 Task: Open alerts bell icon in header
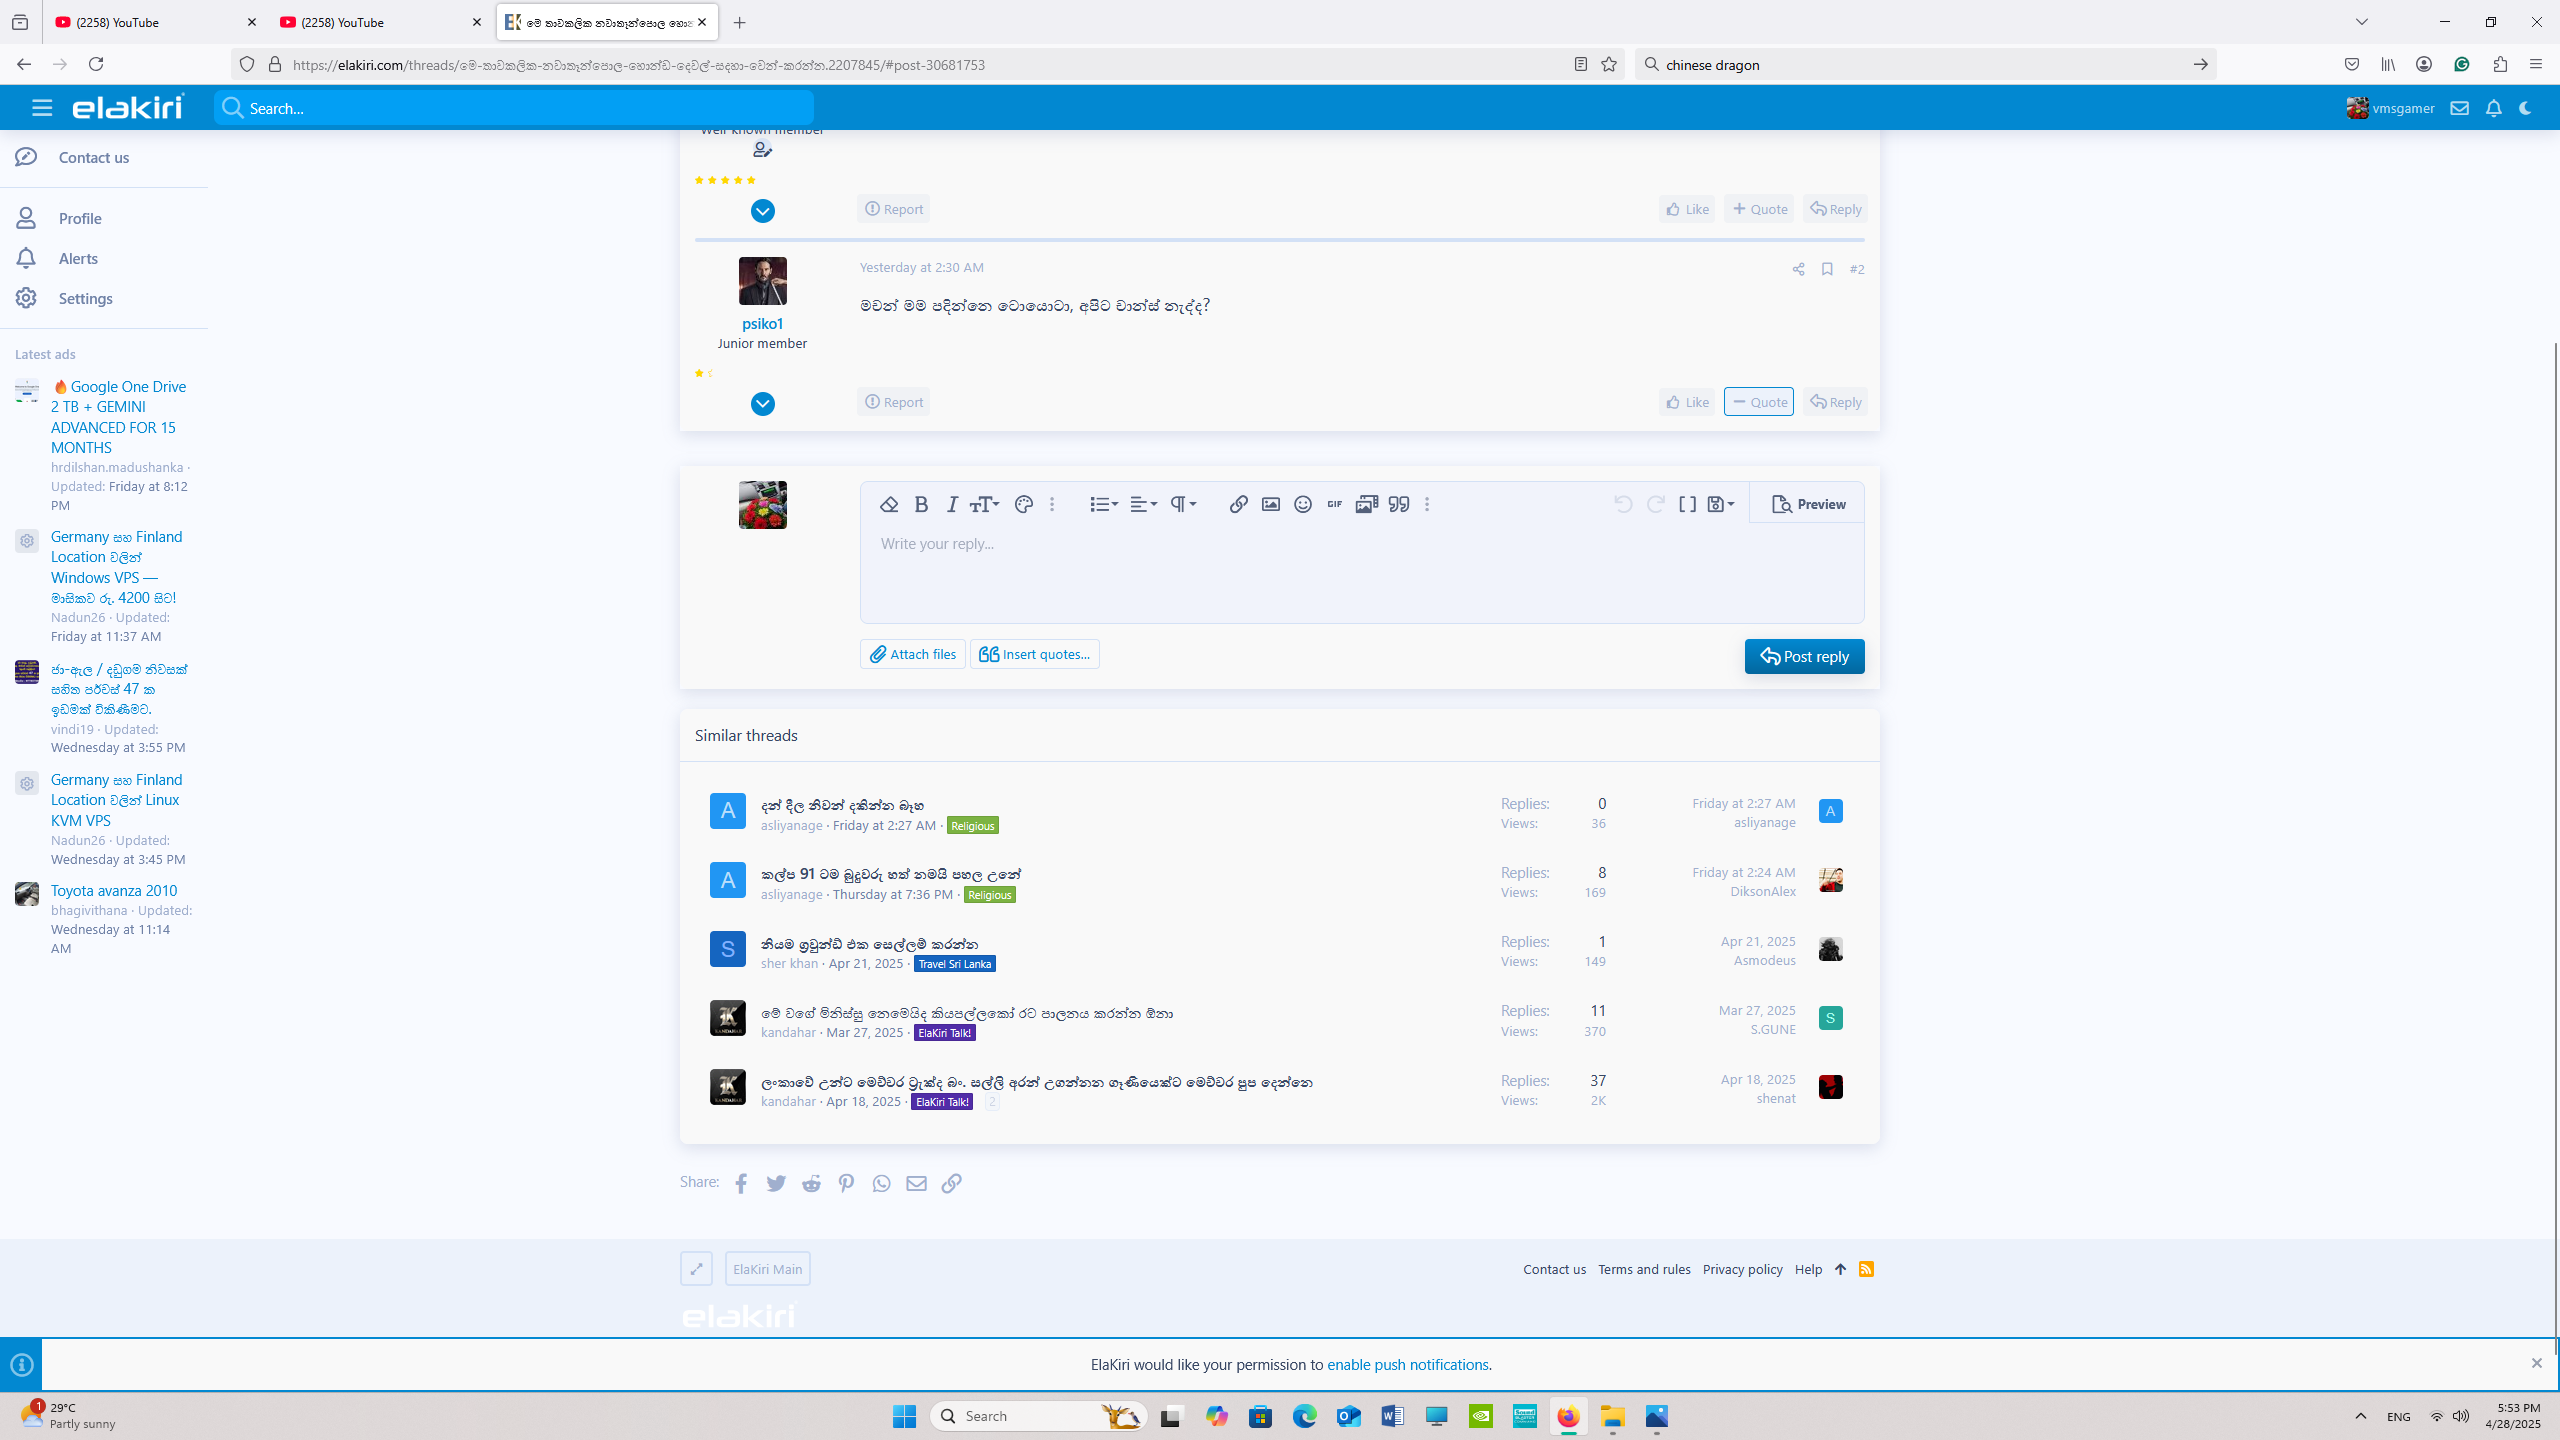(2493, 108)
